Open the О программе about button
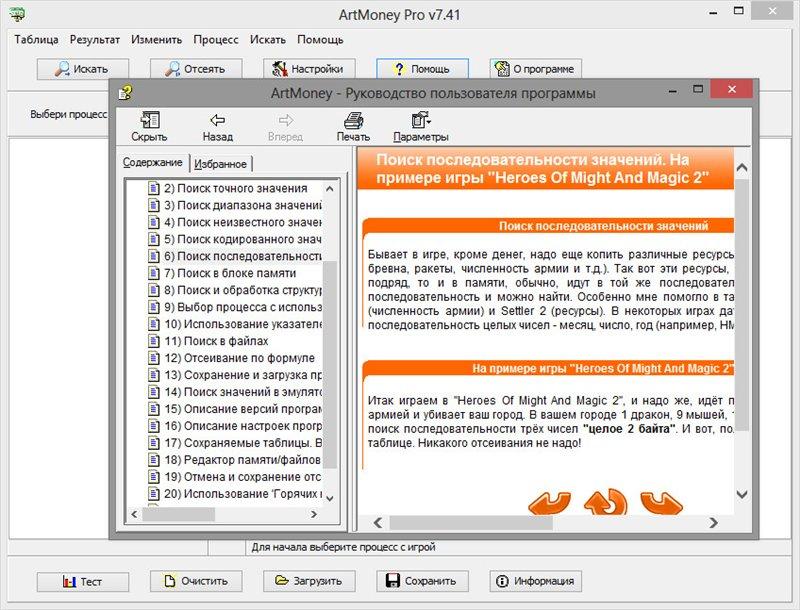Viewport: 800px width, 610px height. coord(536,69)
